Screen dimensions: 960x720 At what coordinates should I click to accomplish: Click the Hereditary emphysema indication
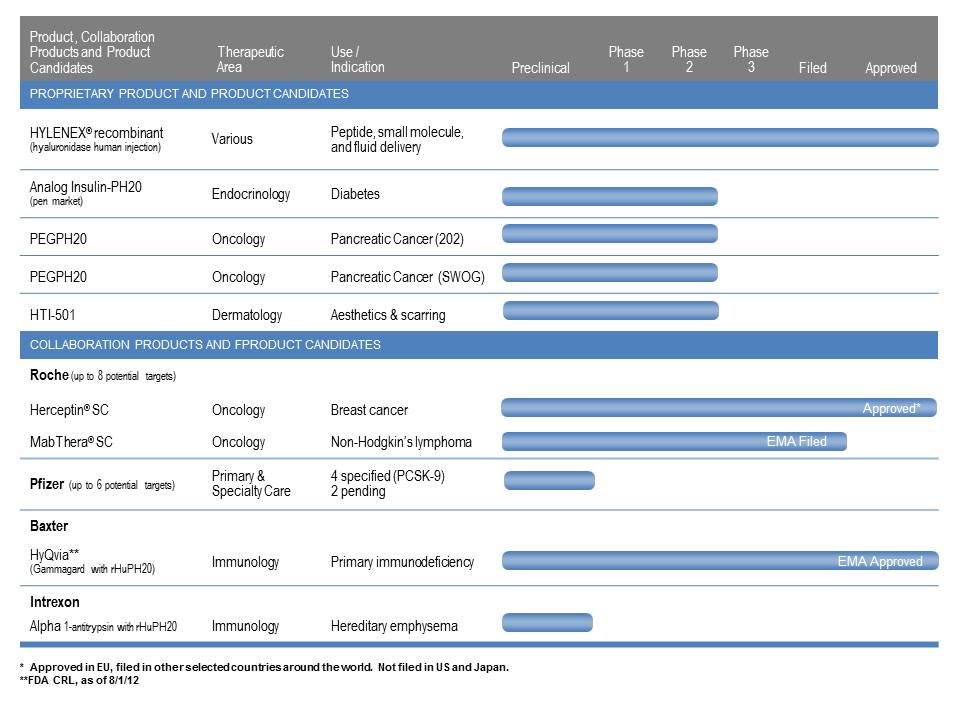[394, 626]
